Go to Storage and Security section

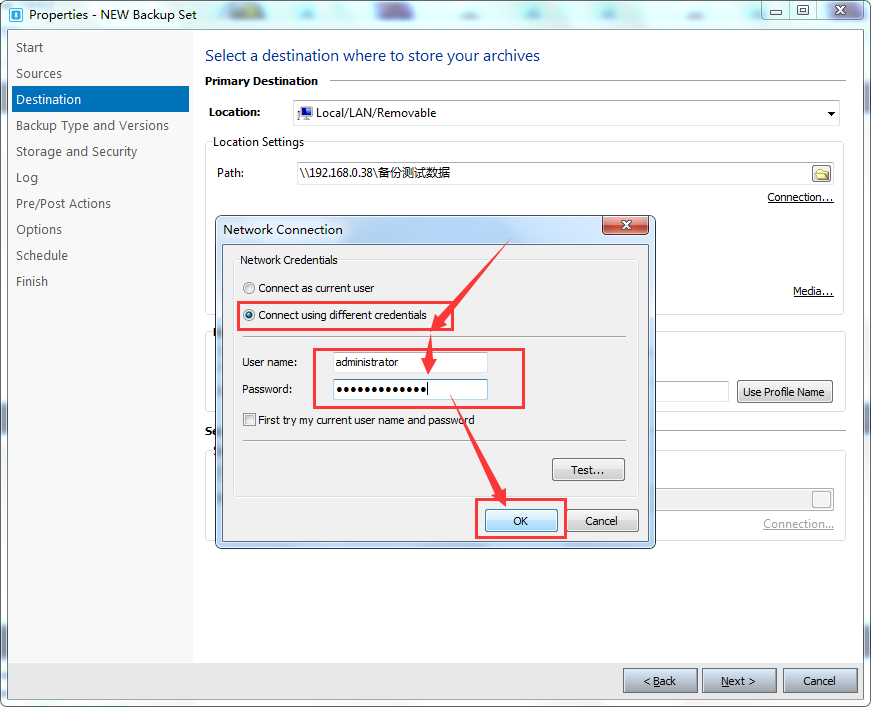click(x=76, y=151)
